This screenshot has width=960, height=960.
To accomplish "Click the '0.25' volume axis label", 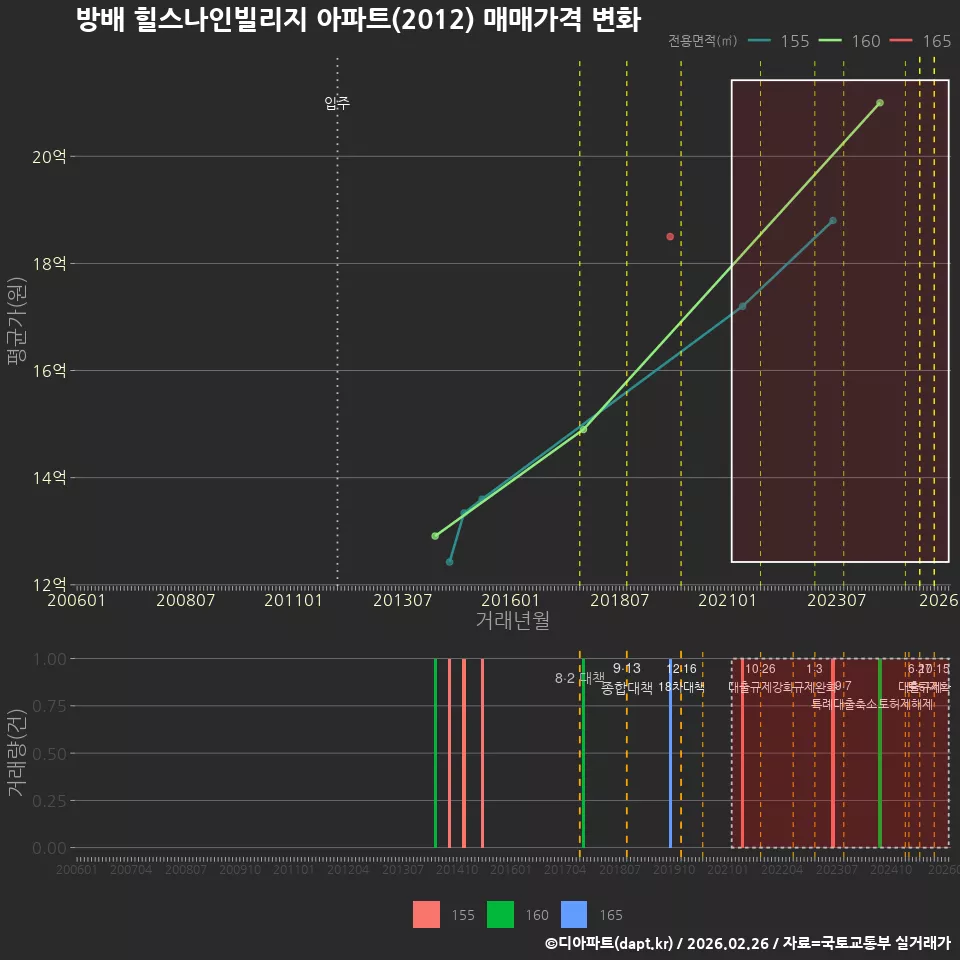I will click(50, 801).
